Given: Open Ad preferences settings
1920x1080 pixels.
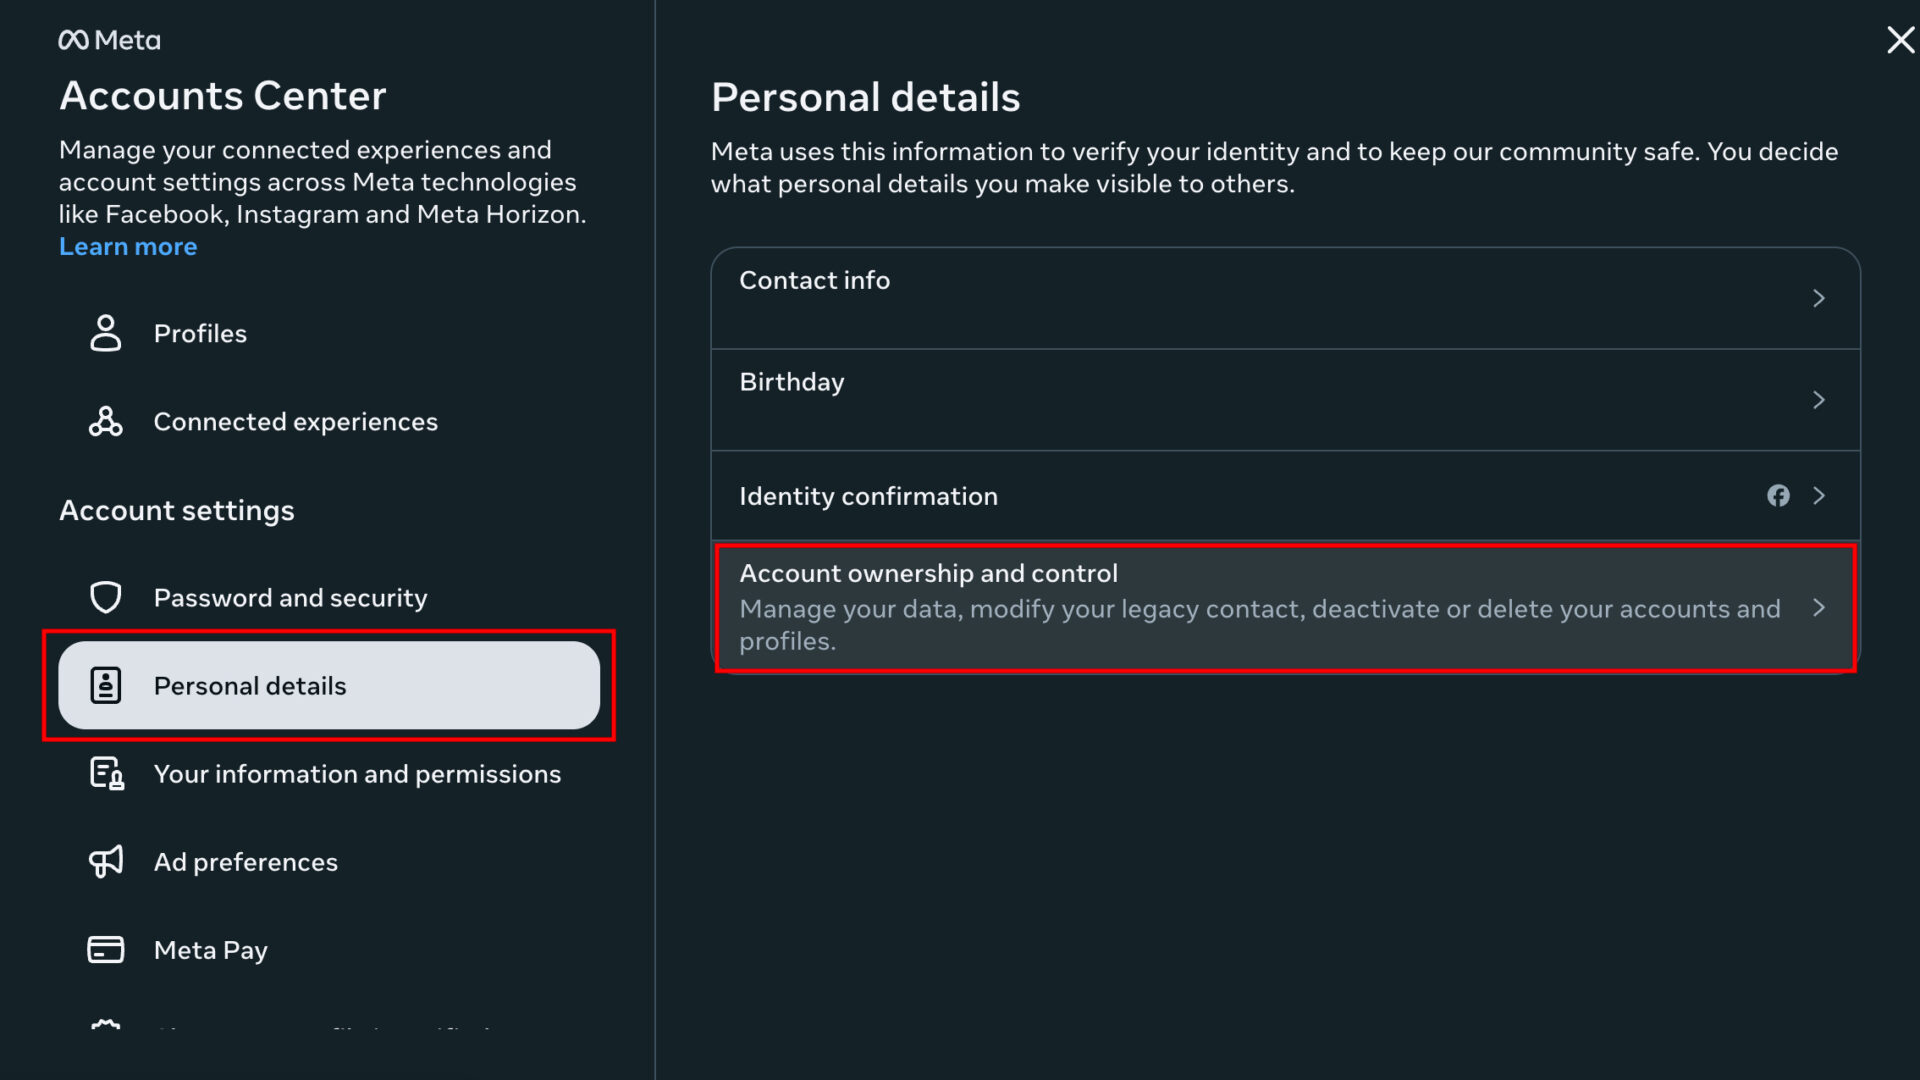Looking at the screenshot, I should pos(246,861).
